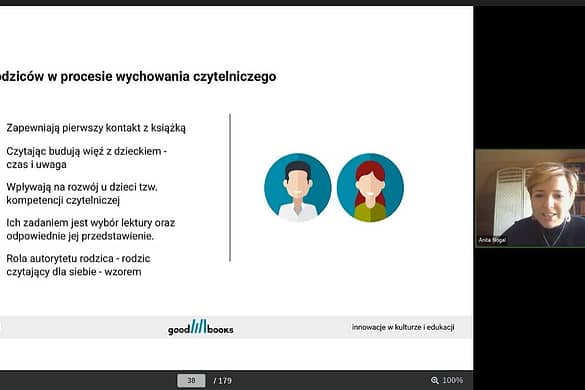Click the female avatar icon on slide

(370, 187)
